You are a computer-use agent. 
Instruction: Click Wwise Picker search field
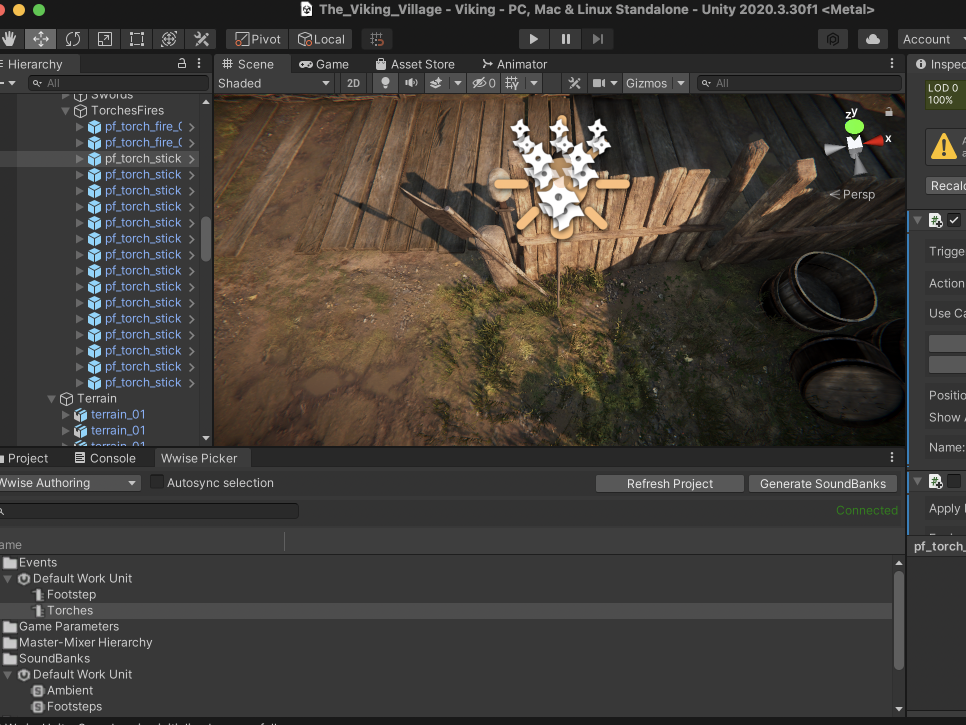pos(150,511)
